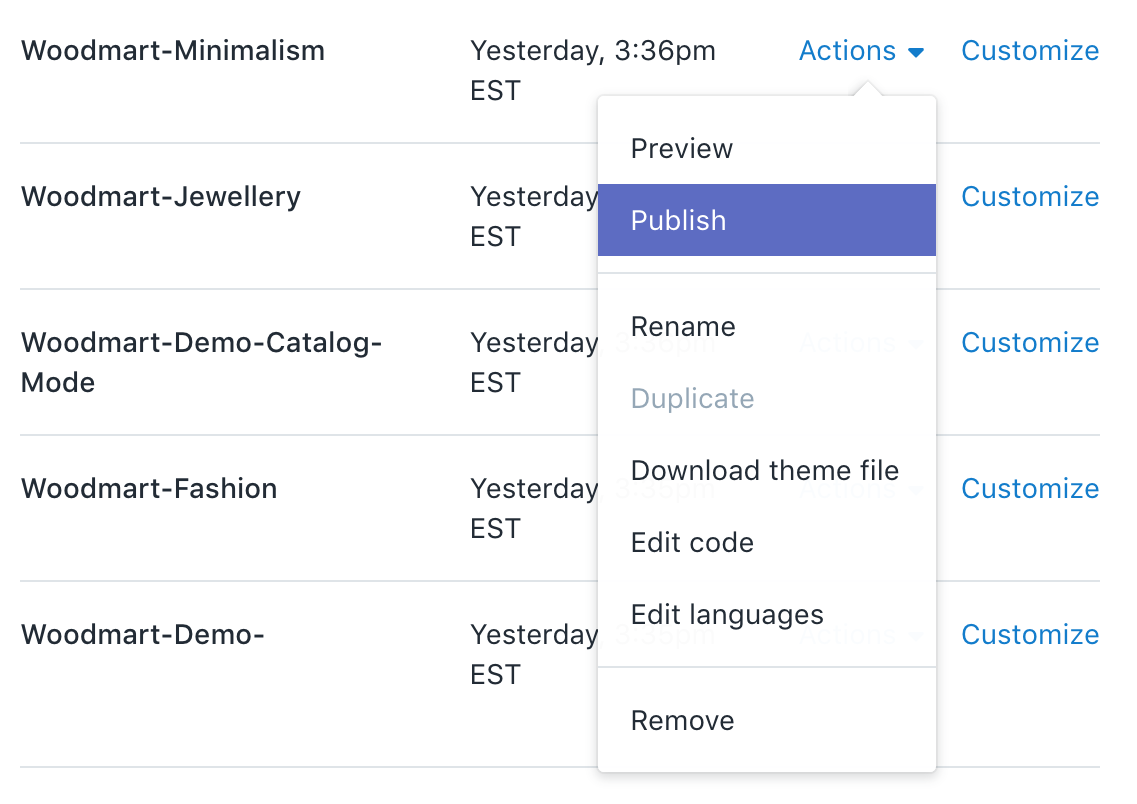Click Customize for Woodmart-Demo-Catalog-Mode

coord(1030,343)
